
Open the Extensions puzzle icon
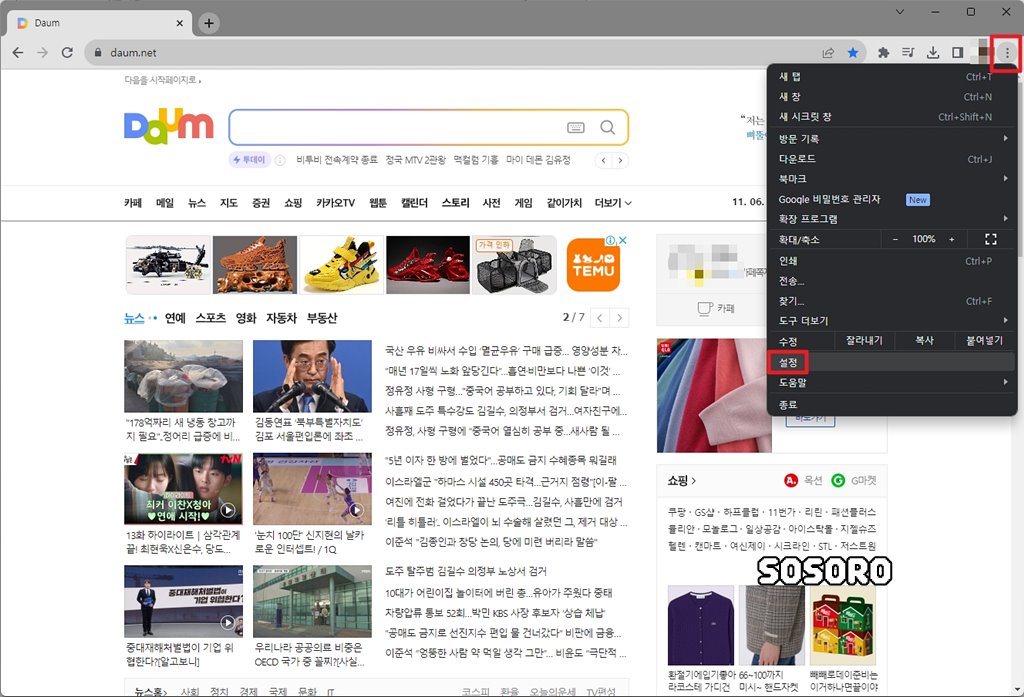coord(884,53)
